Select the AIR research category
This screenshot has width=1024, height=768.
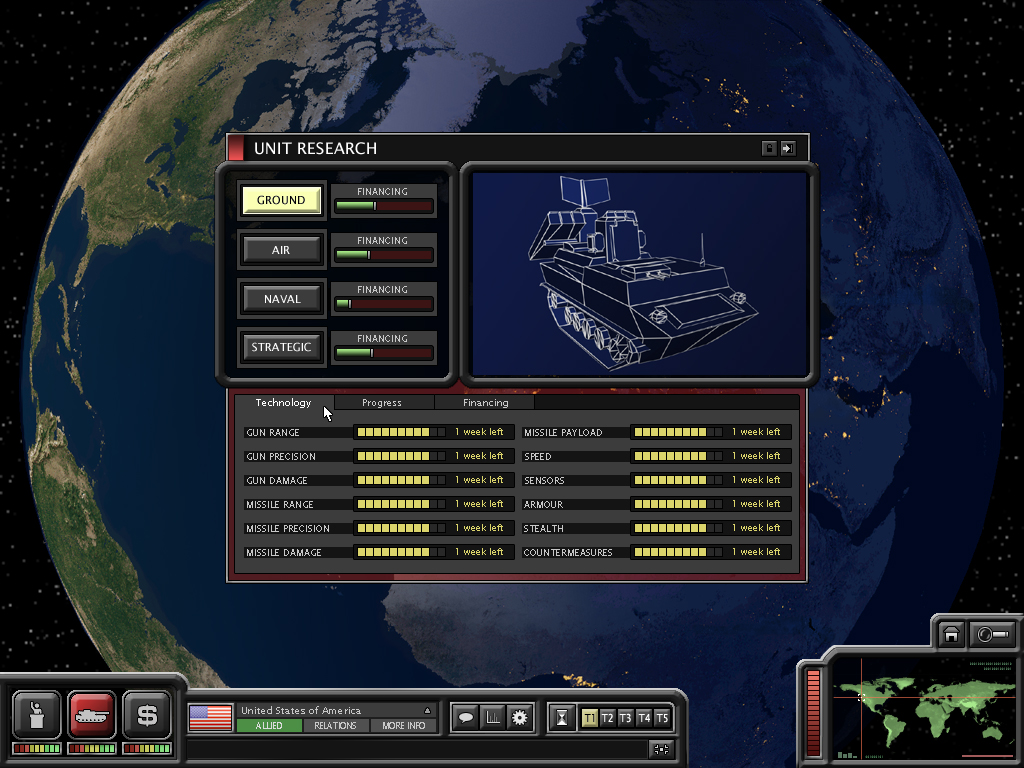pos(281,250)
